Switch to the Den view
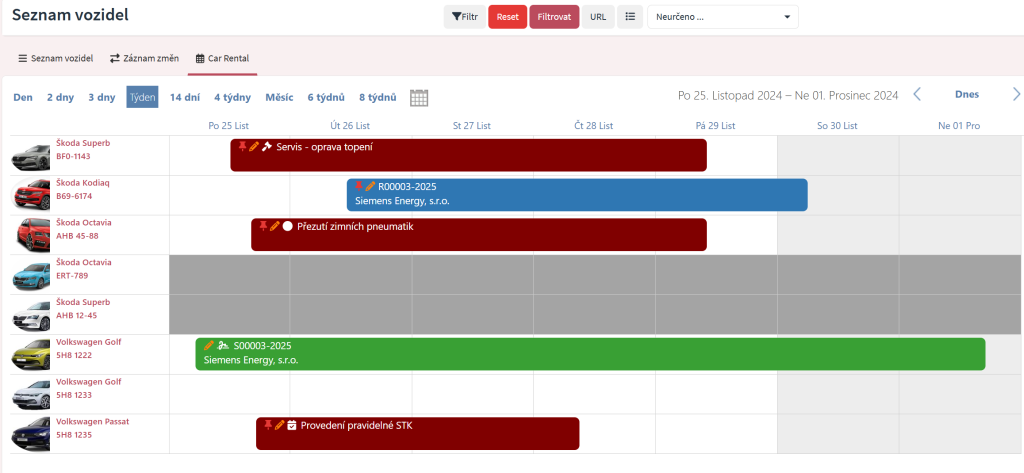Viewport: 1024px width, 473px height. tap(22, 97)
